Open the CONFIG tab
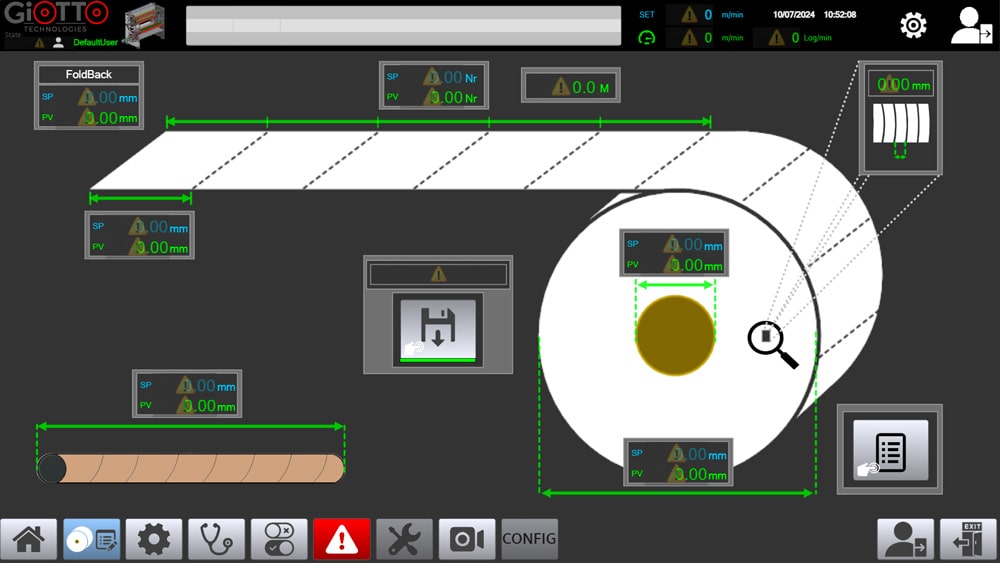This screenshot has height=563, width=1000. pyautogui.click(x=529, y=539)
